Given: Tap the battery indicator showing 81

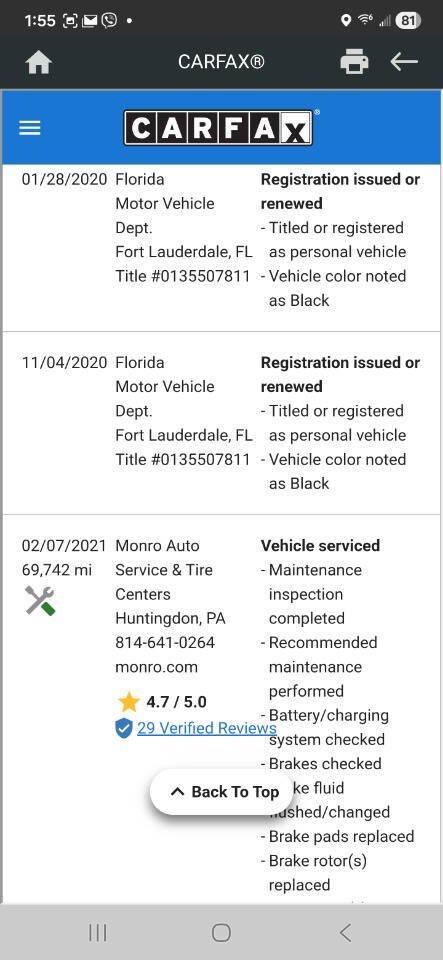Looking at the screenshot, I should tap(408, 21).
